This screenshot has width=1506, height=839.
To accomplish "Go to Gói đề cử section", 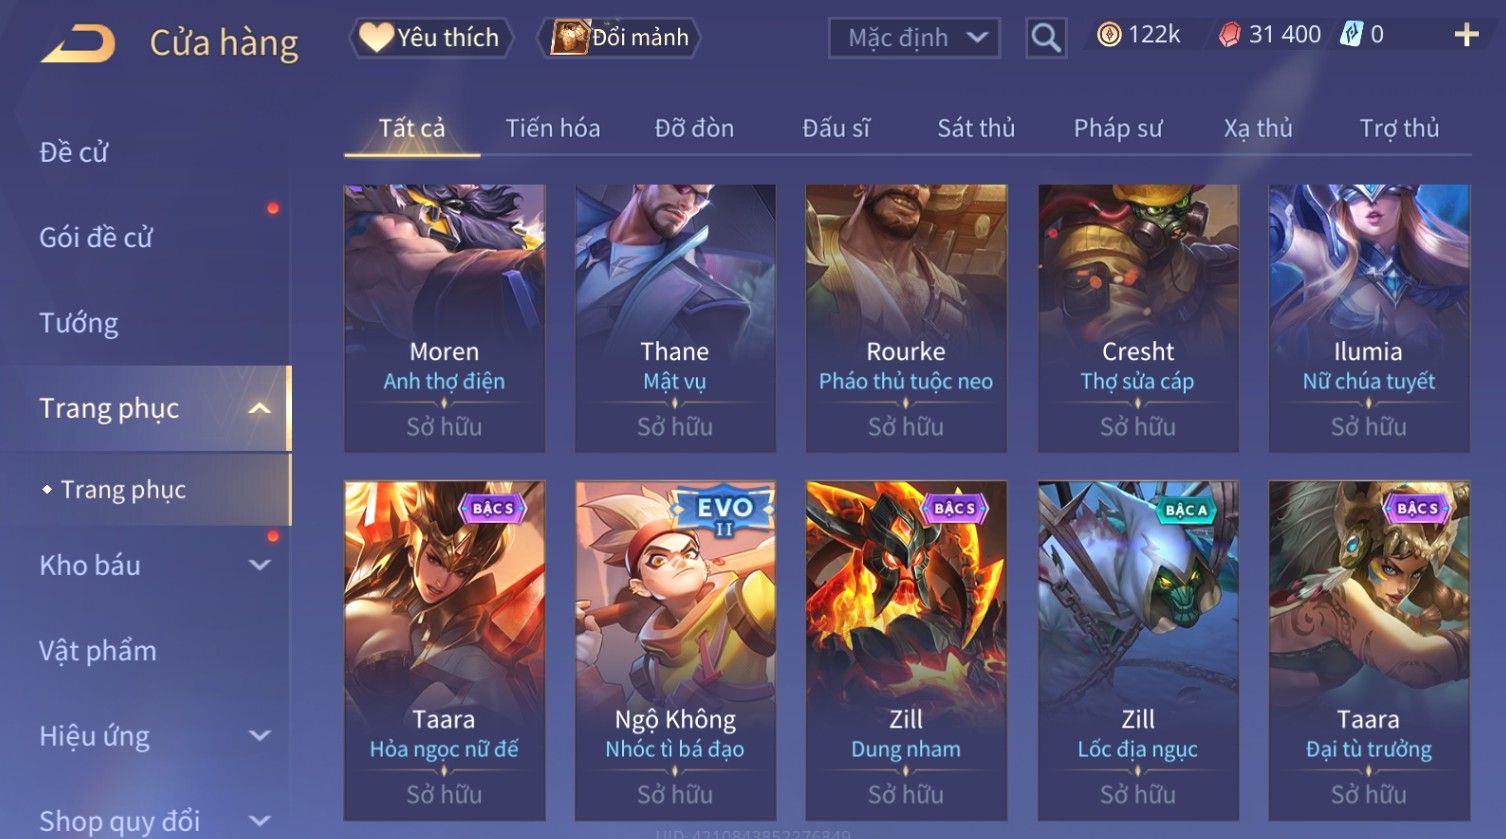I will (x=96, y=237).
